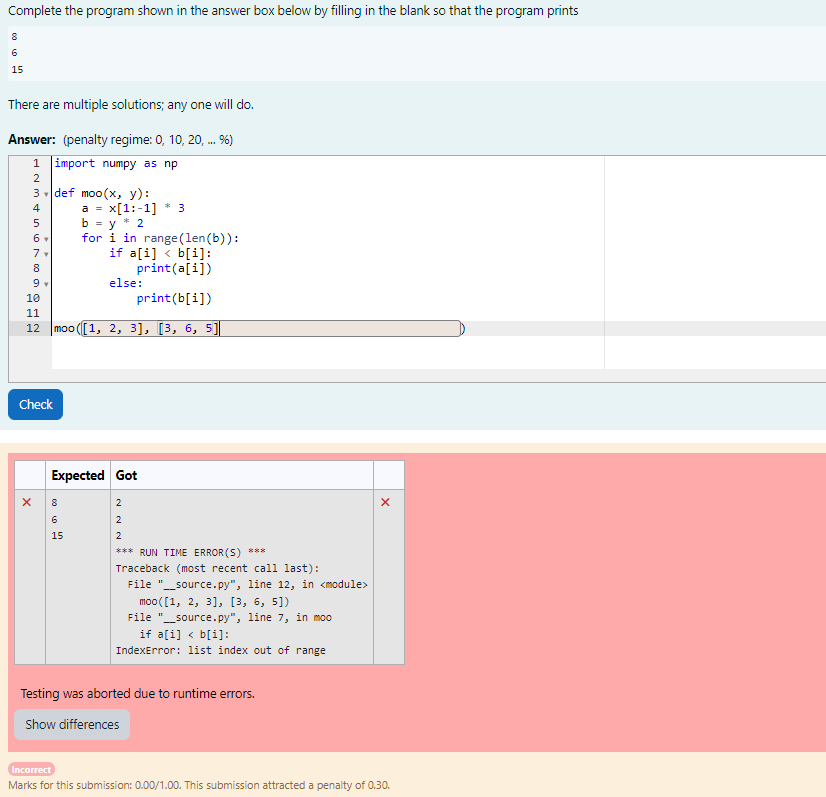
Task: Click the Check button
Action: point(35,404)
